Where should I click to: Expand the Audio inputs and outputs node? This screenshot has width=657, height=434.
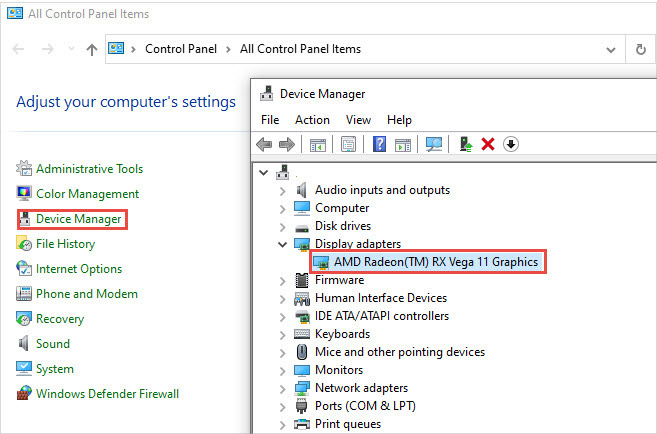tap(284, 190)
